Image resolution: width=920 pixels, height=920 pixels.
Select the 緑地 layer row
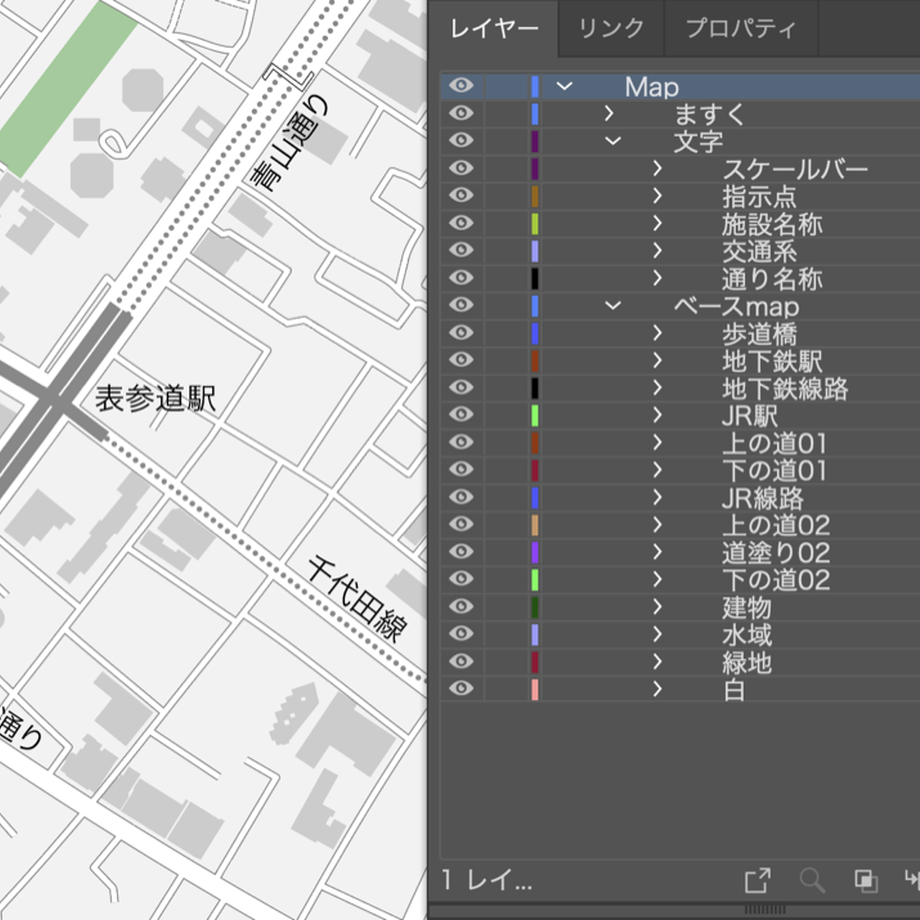pyautogui.click(x=681, y=662)
